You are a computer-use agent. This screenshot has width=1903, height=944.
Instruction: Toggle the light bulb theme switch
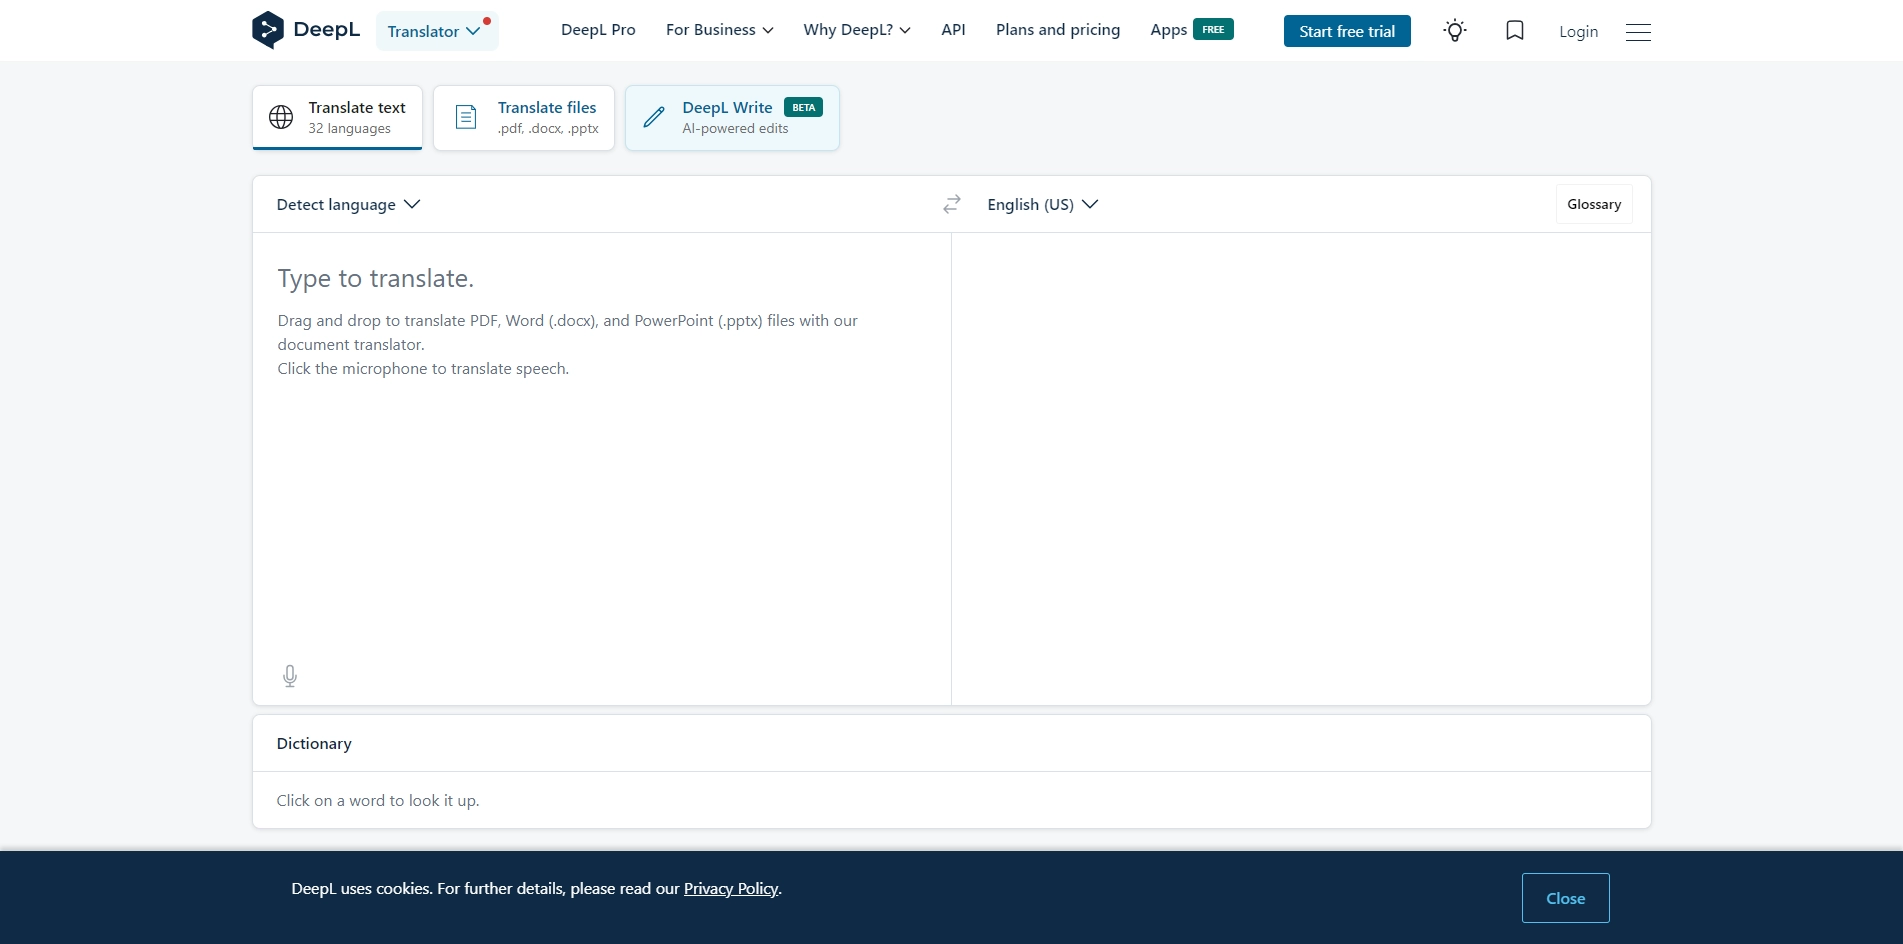1455,31
